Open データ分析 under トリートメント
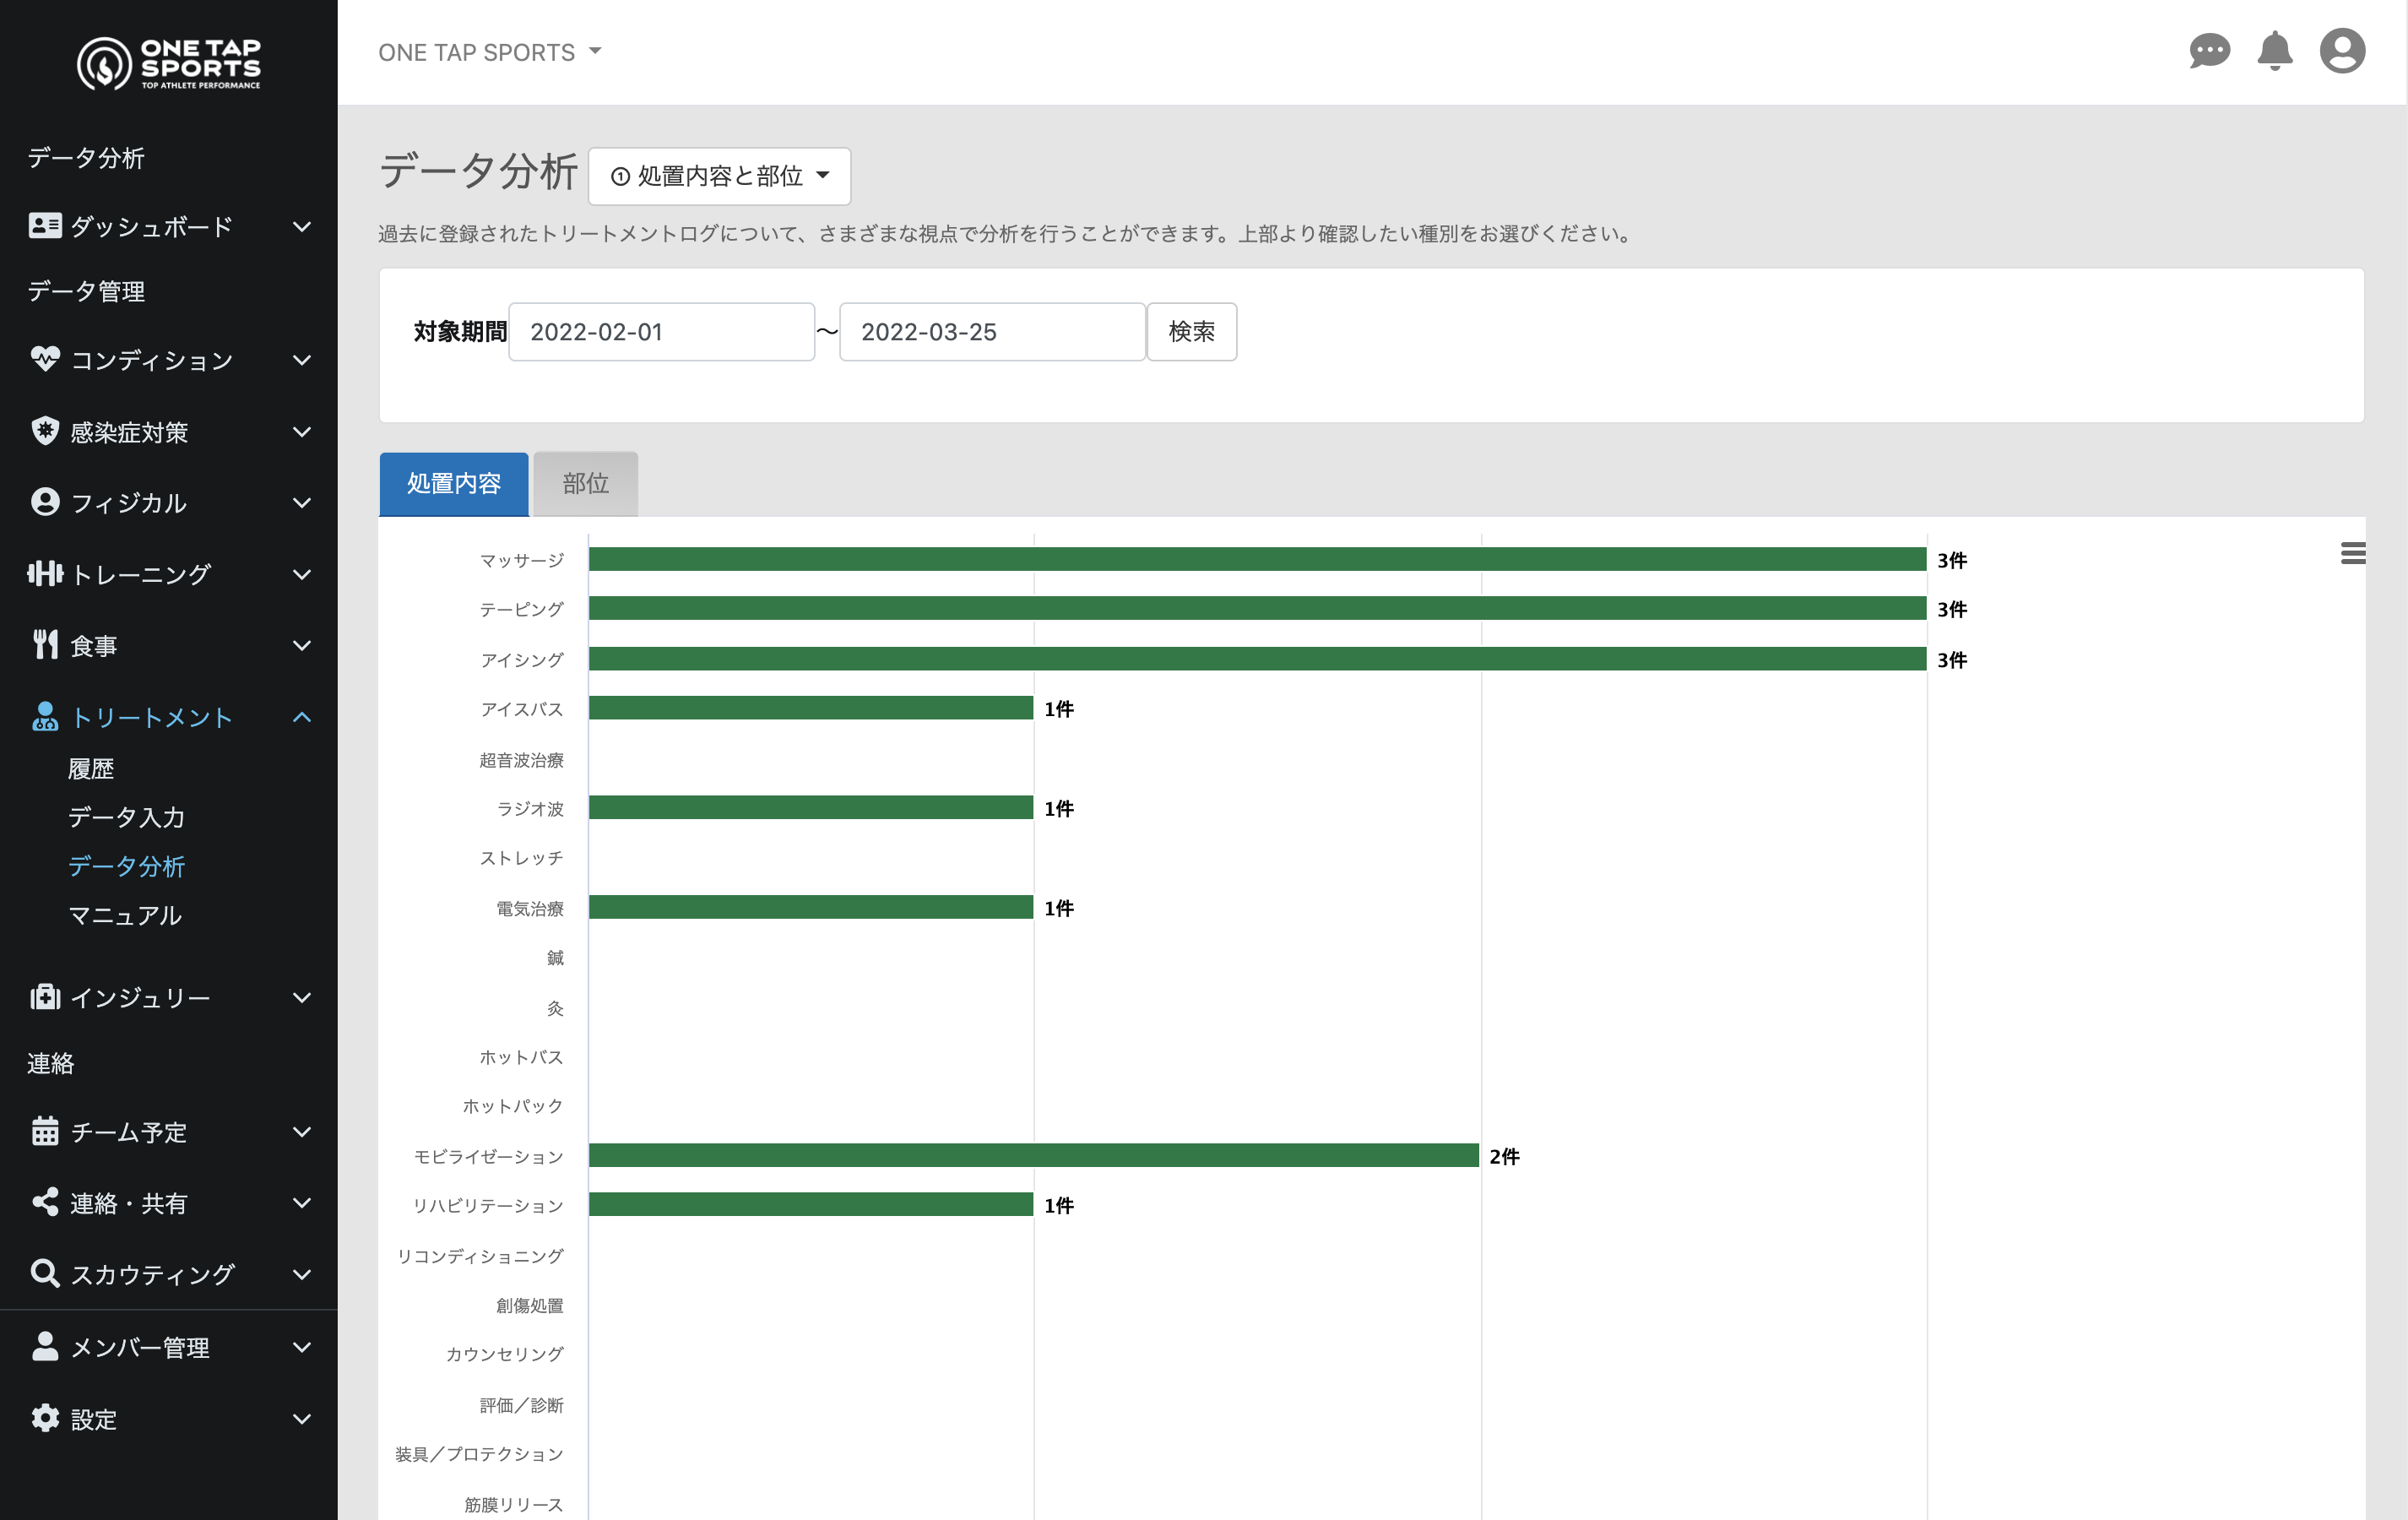Image resolution: width=2408 pixels, height=1520 pixels. (127, 866)
